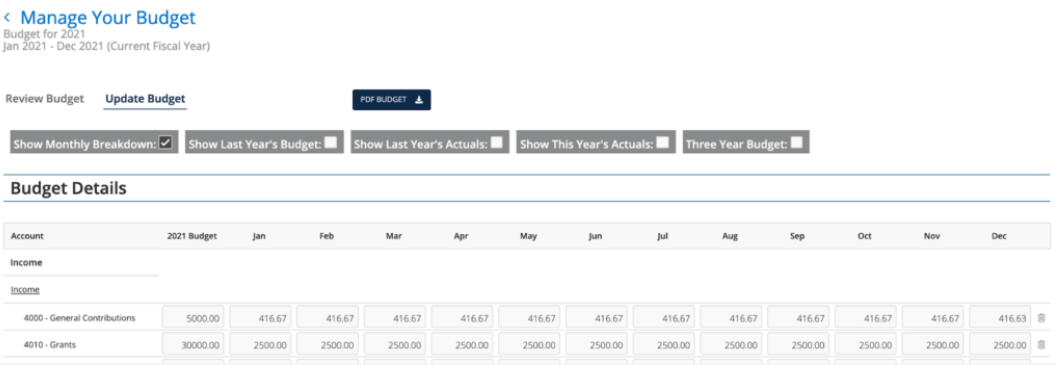Switch to the Review Budget tab
The height and width of the screenshot is (365, 1056).
pyautogui.click(x=44, y=99)
